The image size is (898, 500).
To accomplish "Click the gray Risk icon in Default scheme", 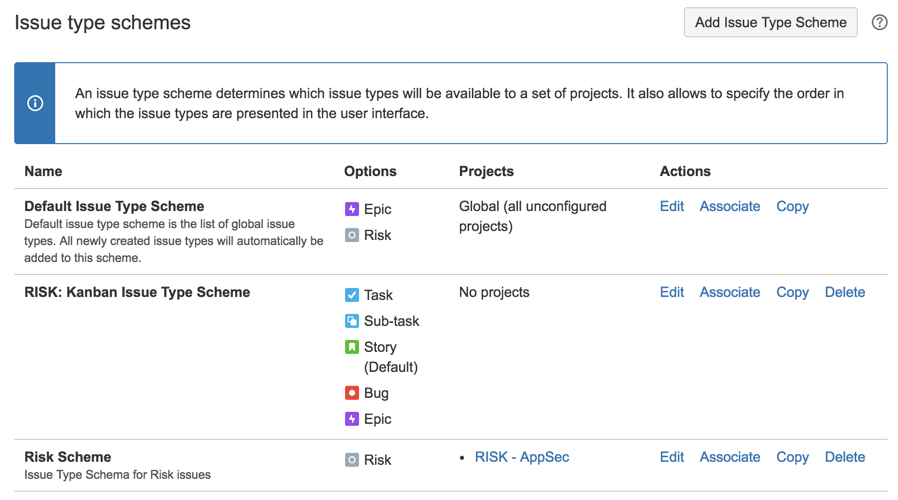I will (x=352, y=235).
